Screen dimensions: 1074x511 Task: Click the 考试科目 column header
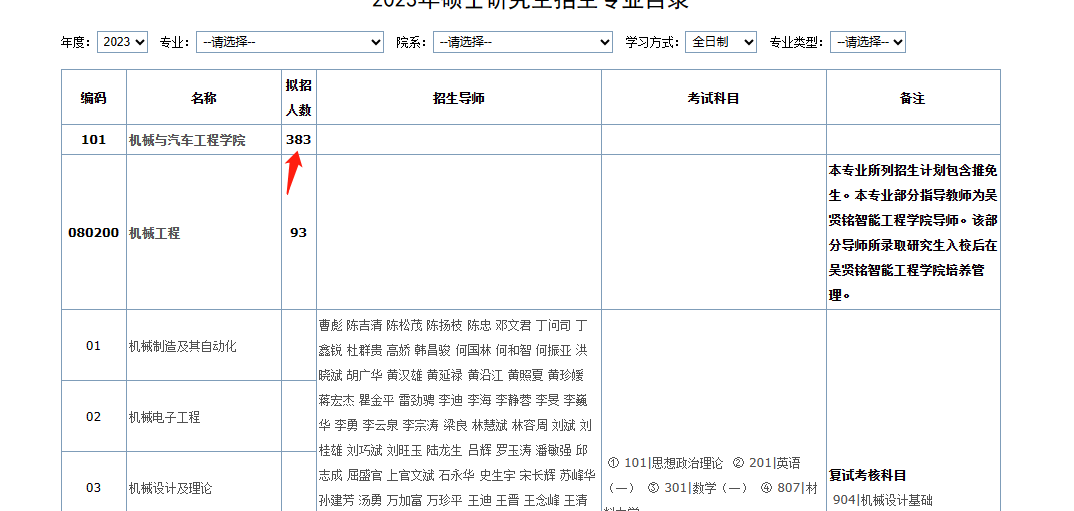pyautogui.click(x=713, y=98)
